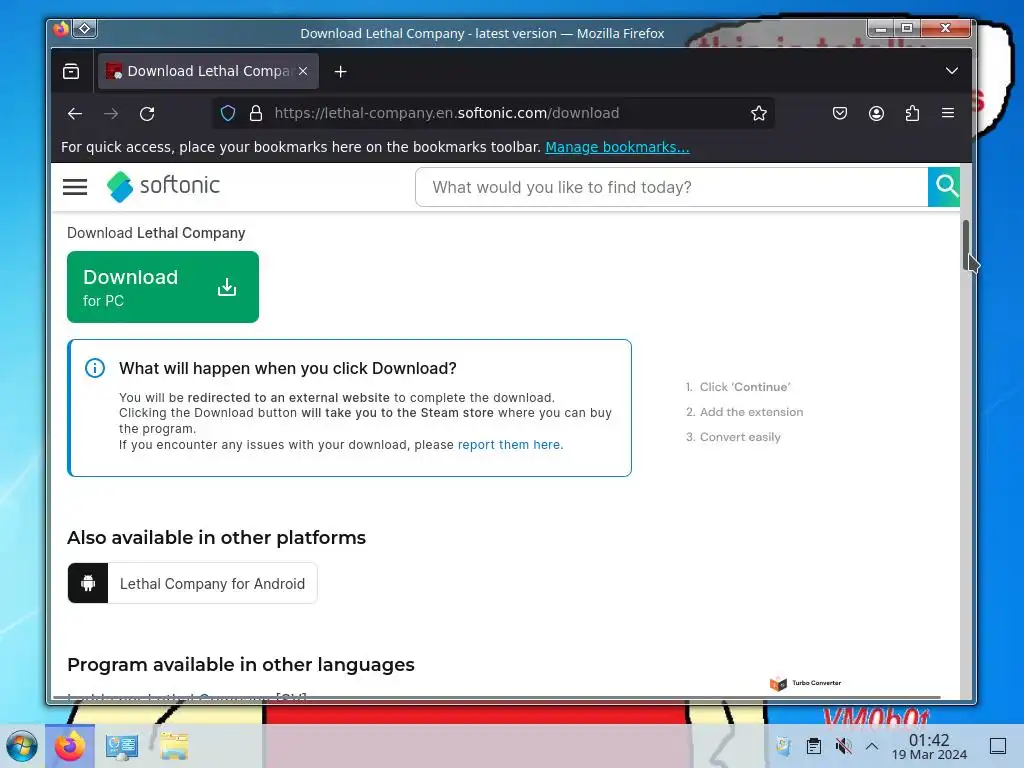Open the Firefox View recent browsing icon
This screenshot has width=1024, height=768.
[71, 71]
